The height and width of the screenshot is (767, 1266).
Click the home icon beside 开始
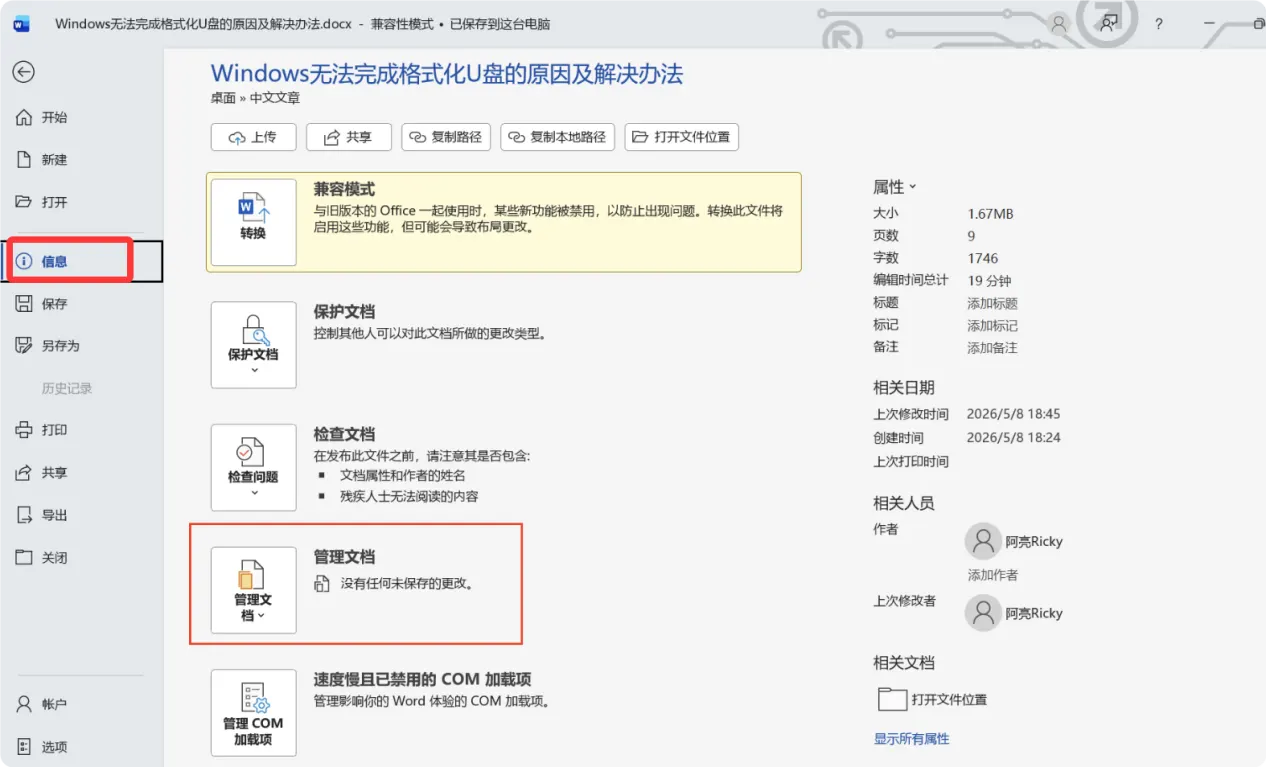click(24, 117)
